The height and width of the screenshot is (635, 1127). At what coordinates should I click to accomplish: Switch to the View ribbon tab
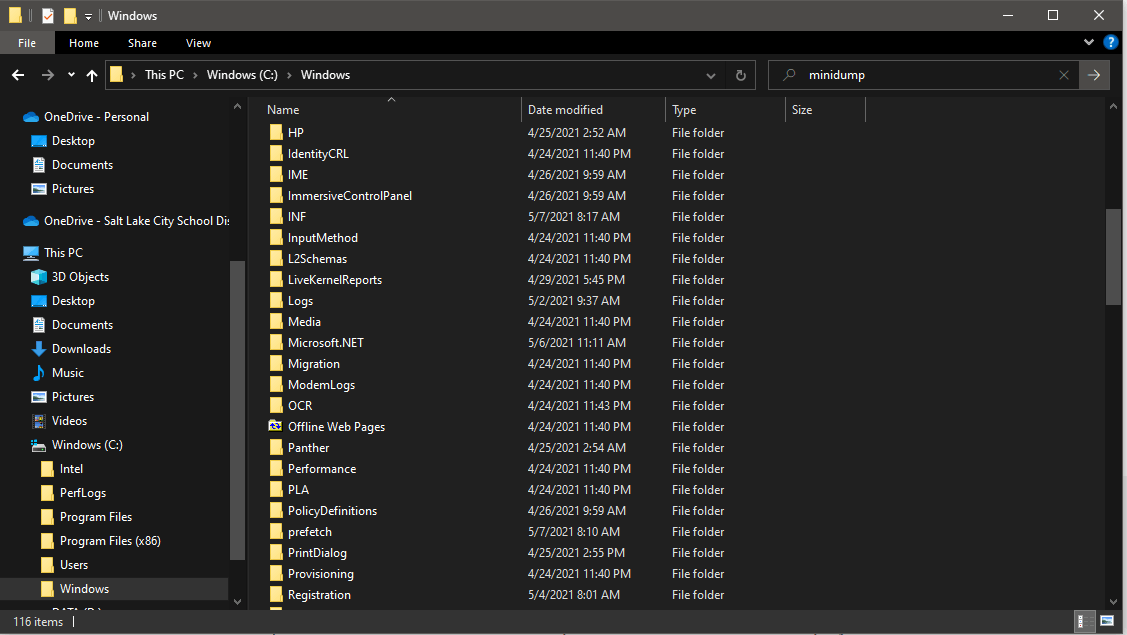click(198, 43)
